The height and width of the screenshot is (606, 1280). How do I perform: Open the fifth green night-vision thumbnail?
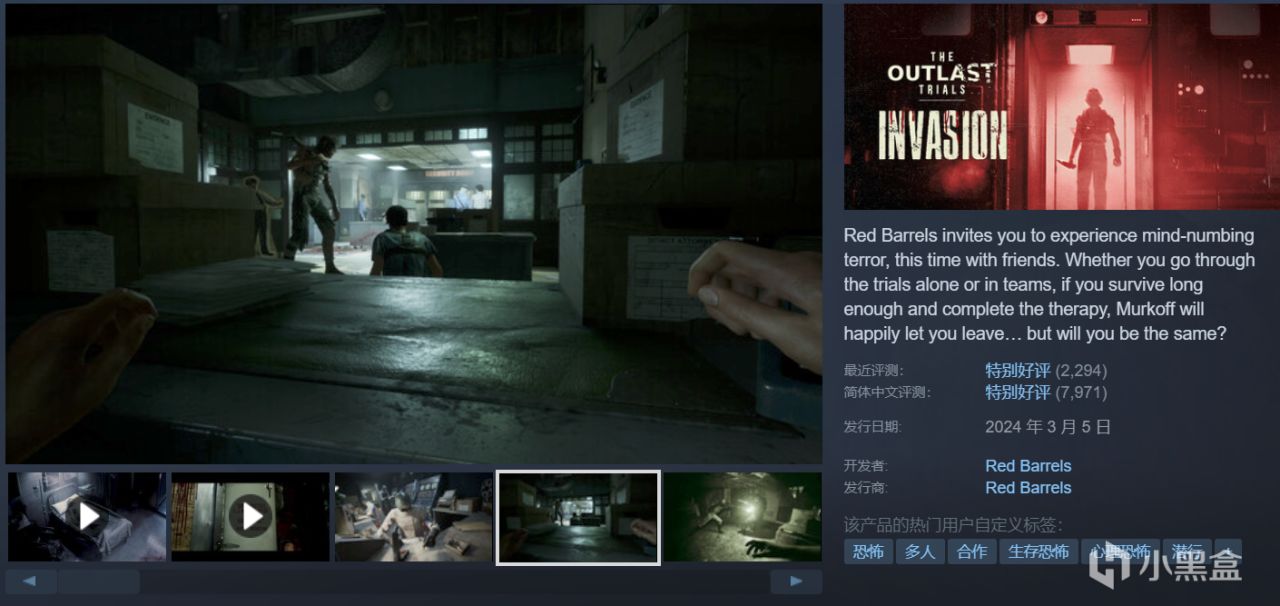pyautogui.click(x=742, y=517)
